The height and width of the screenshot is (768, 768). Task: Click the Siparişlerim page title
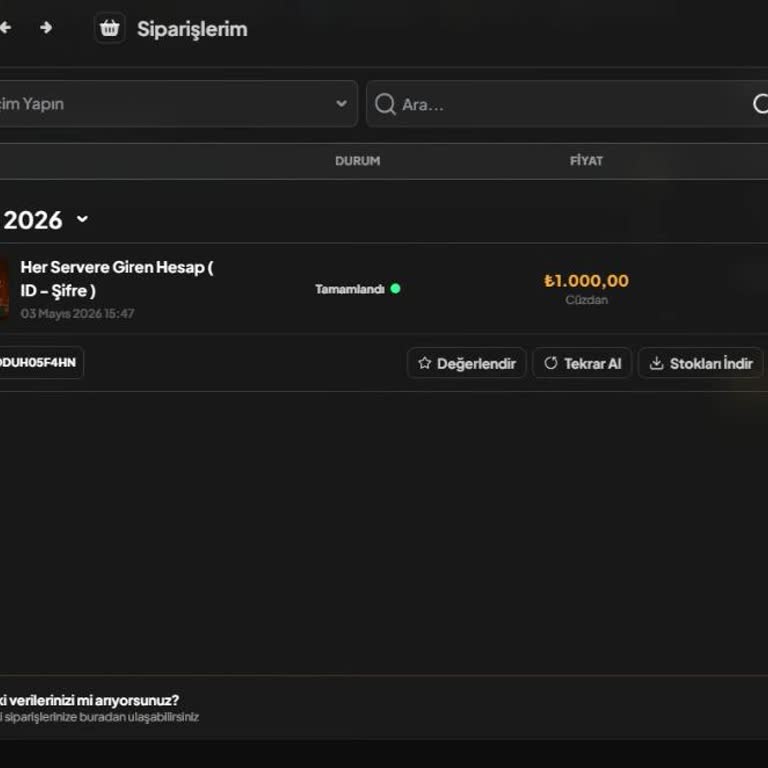tap(192, 29)
